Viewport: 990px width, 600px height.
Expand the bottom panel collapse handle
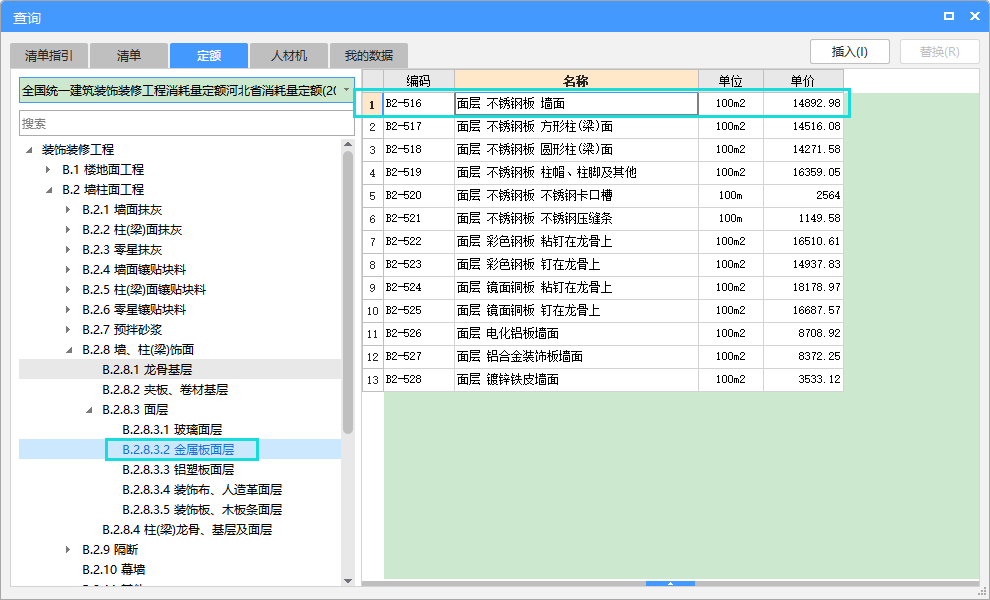(671, 584)
